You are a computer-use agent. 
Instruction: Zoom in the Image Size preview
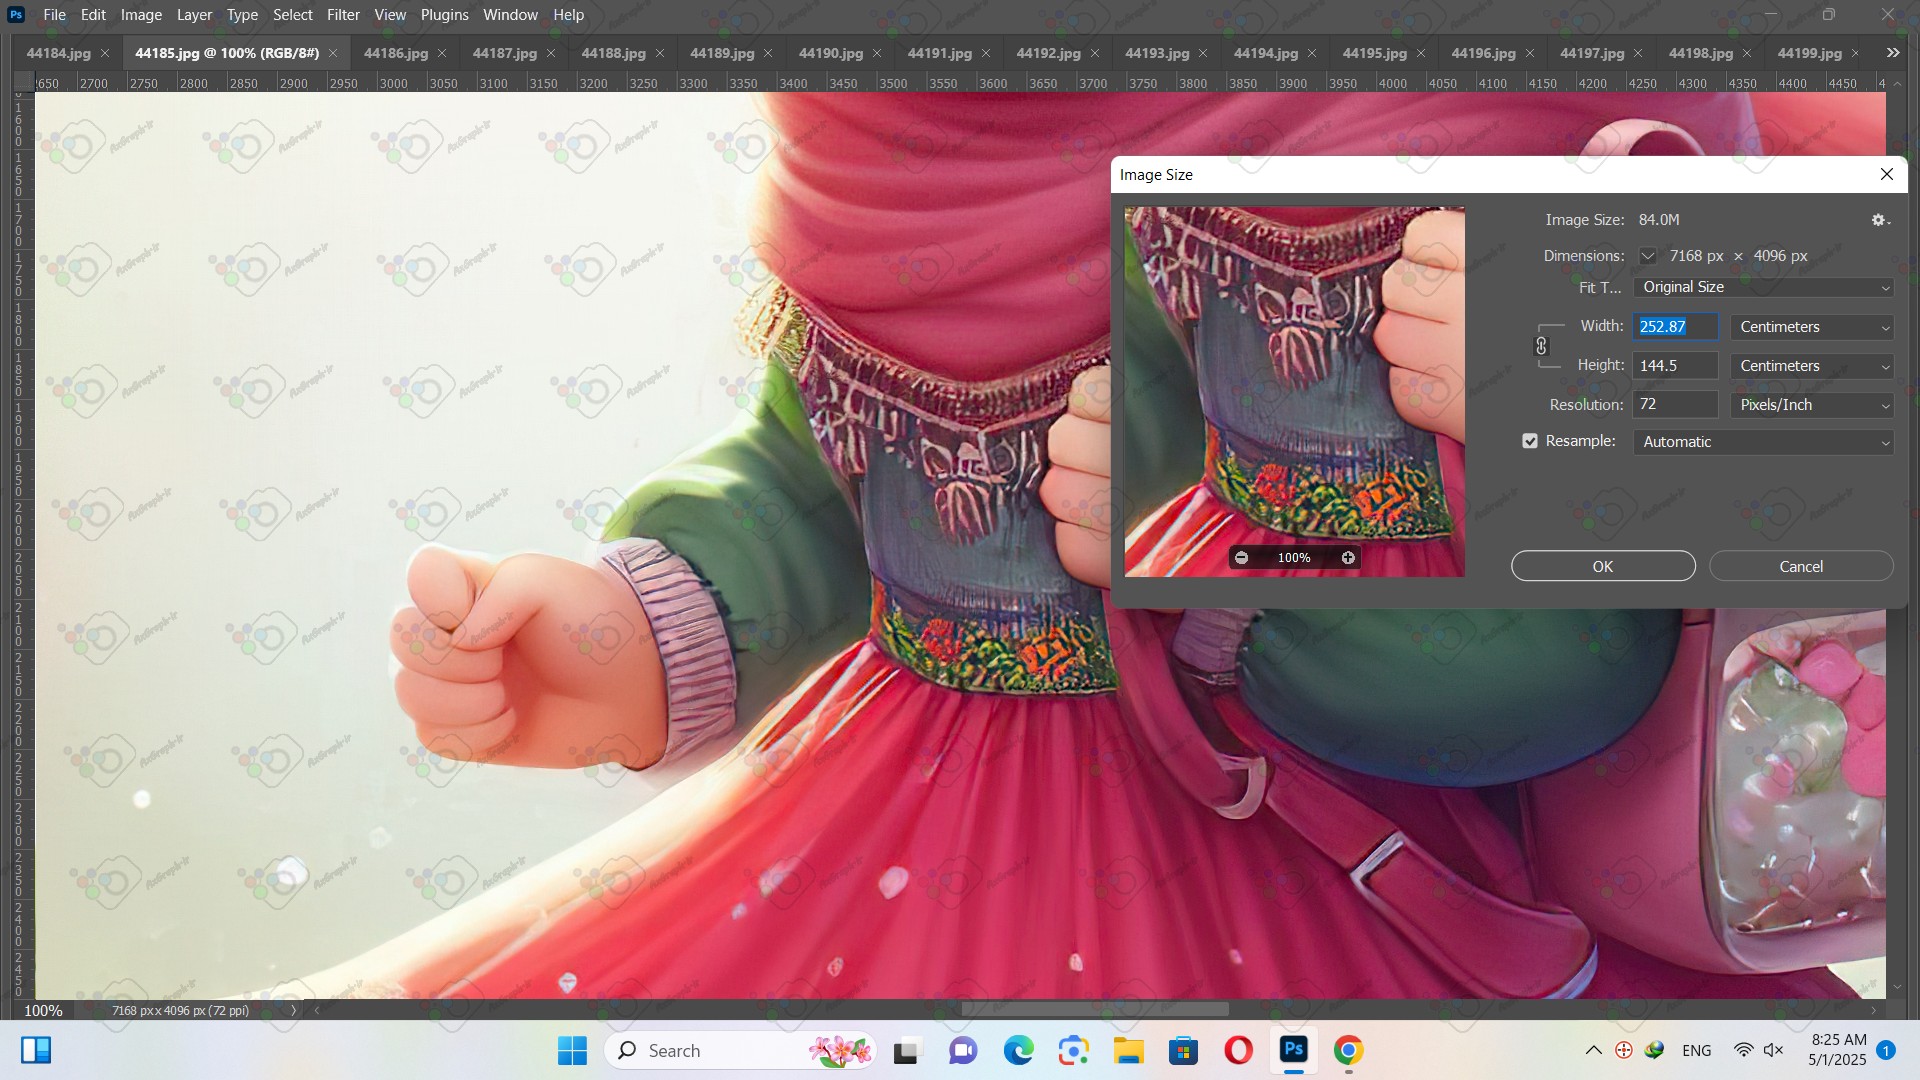coord(1348,558)
